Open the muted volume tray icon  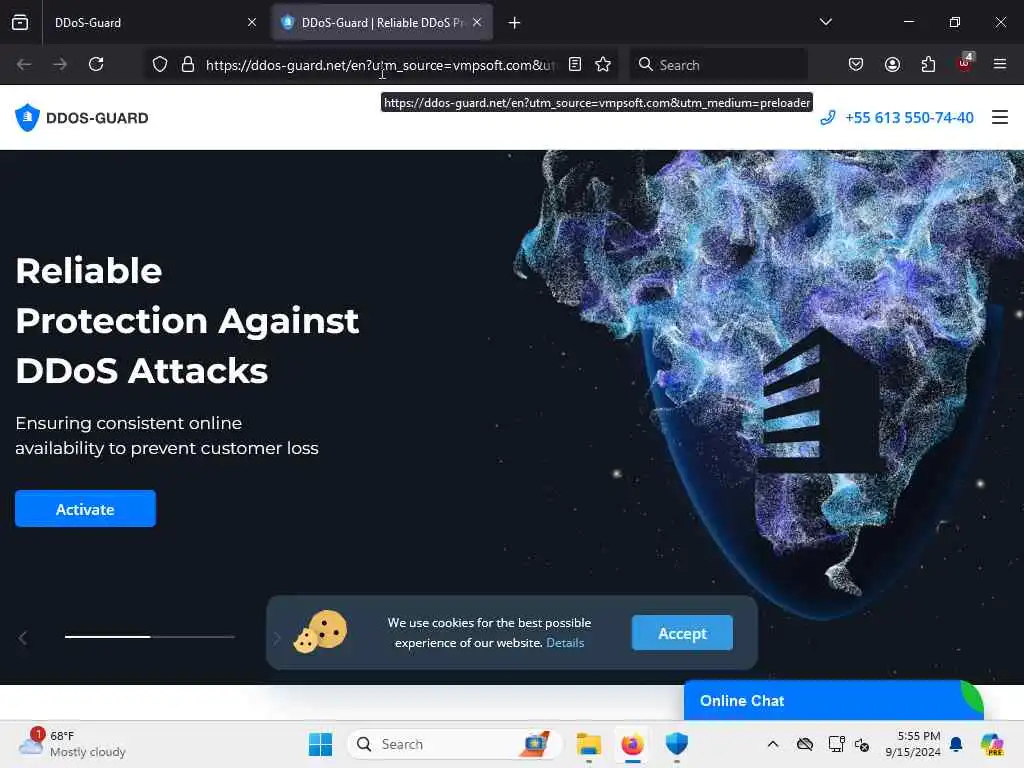pos(862,745)
